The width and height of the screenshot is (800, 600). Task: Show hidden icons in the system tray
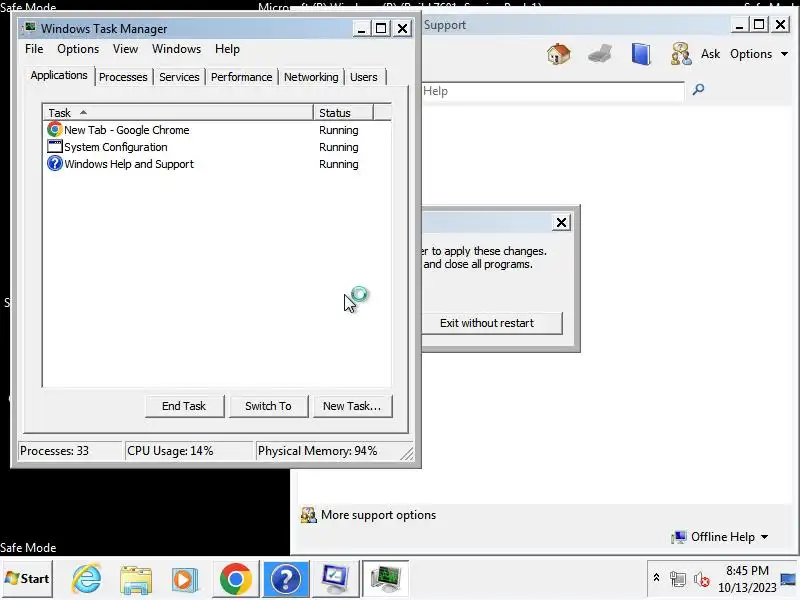pyautogui.click(x=657, y=578)
